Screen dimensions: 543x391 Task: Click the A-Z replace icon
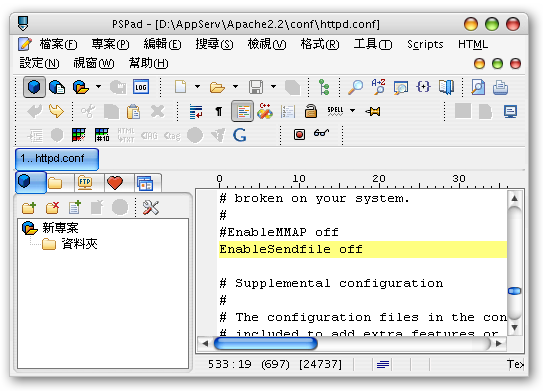pos(378,86)
